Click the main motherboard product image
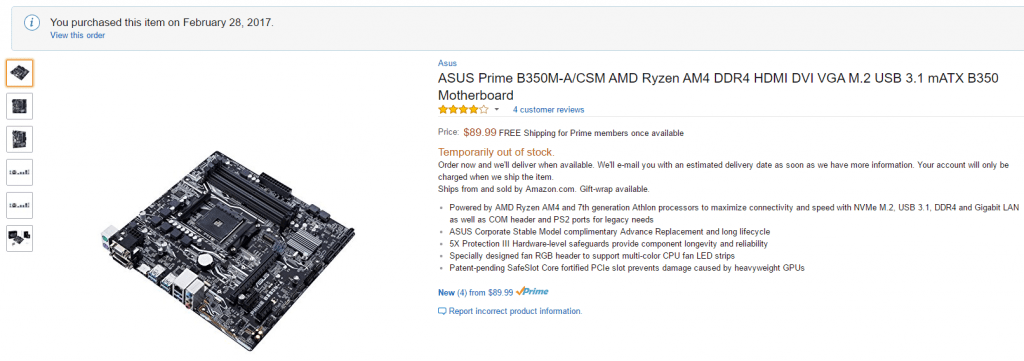Viewport: 1024px width, 361px height. (227, 250)
